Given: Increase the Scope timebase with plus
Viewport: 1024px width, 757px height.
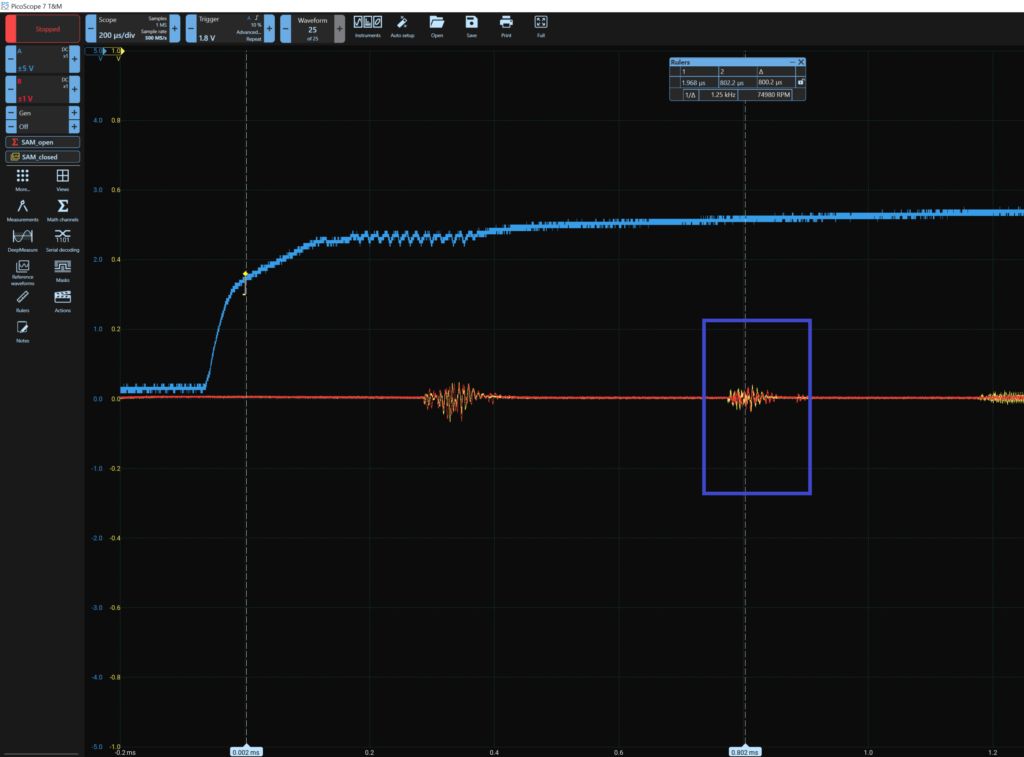Looking at the screenshot, I should pyautogui.click(x=175, y=29).
